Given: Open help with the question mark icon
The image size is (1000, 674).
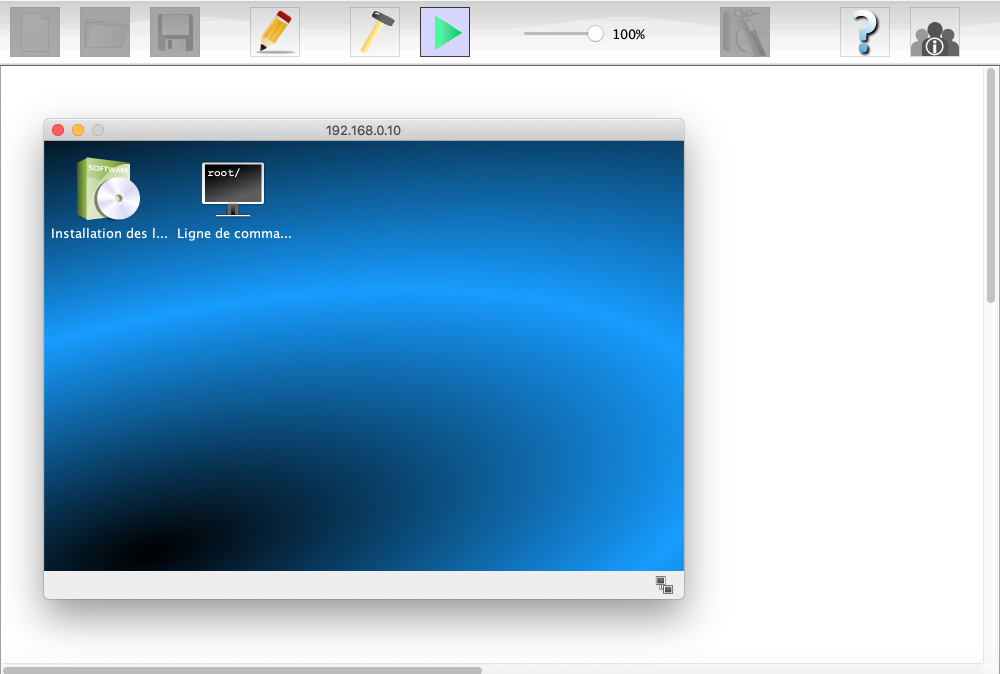Looking at the screenshot, I should [x=865, y=32].
